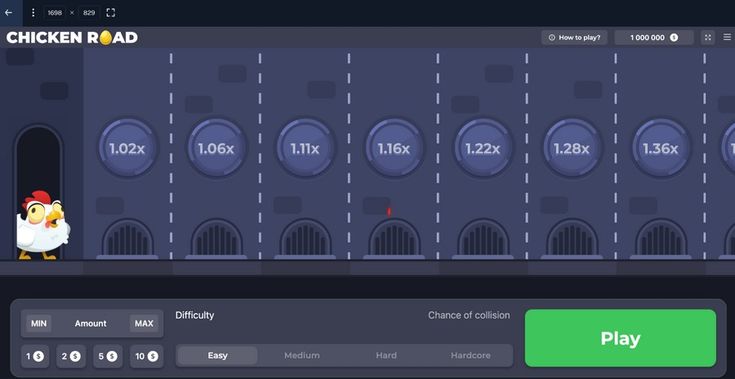Click the back arrow icon
Screen dimensions: 735x379
click(8, 13)
